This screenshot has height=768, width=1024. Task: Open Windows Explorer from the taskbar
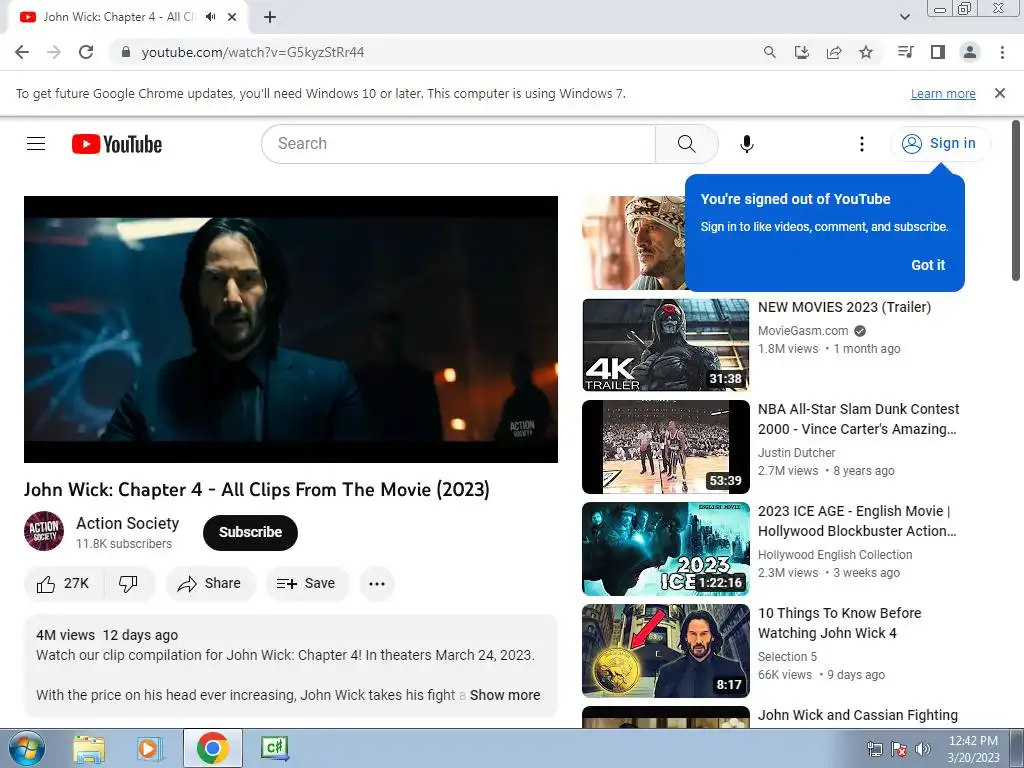(x=88, y=748)
